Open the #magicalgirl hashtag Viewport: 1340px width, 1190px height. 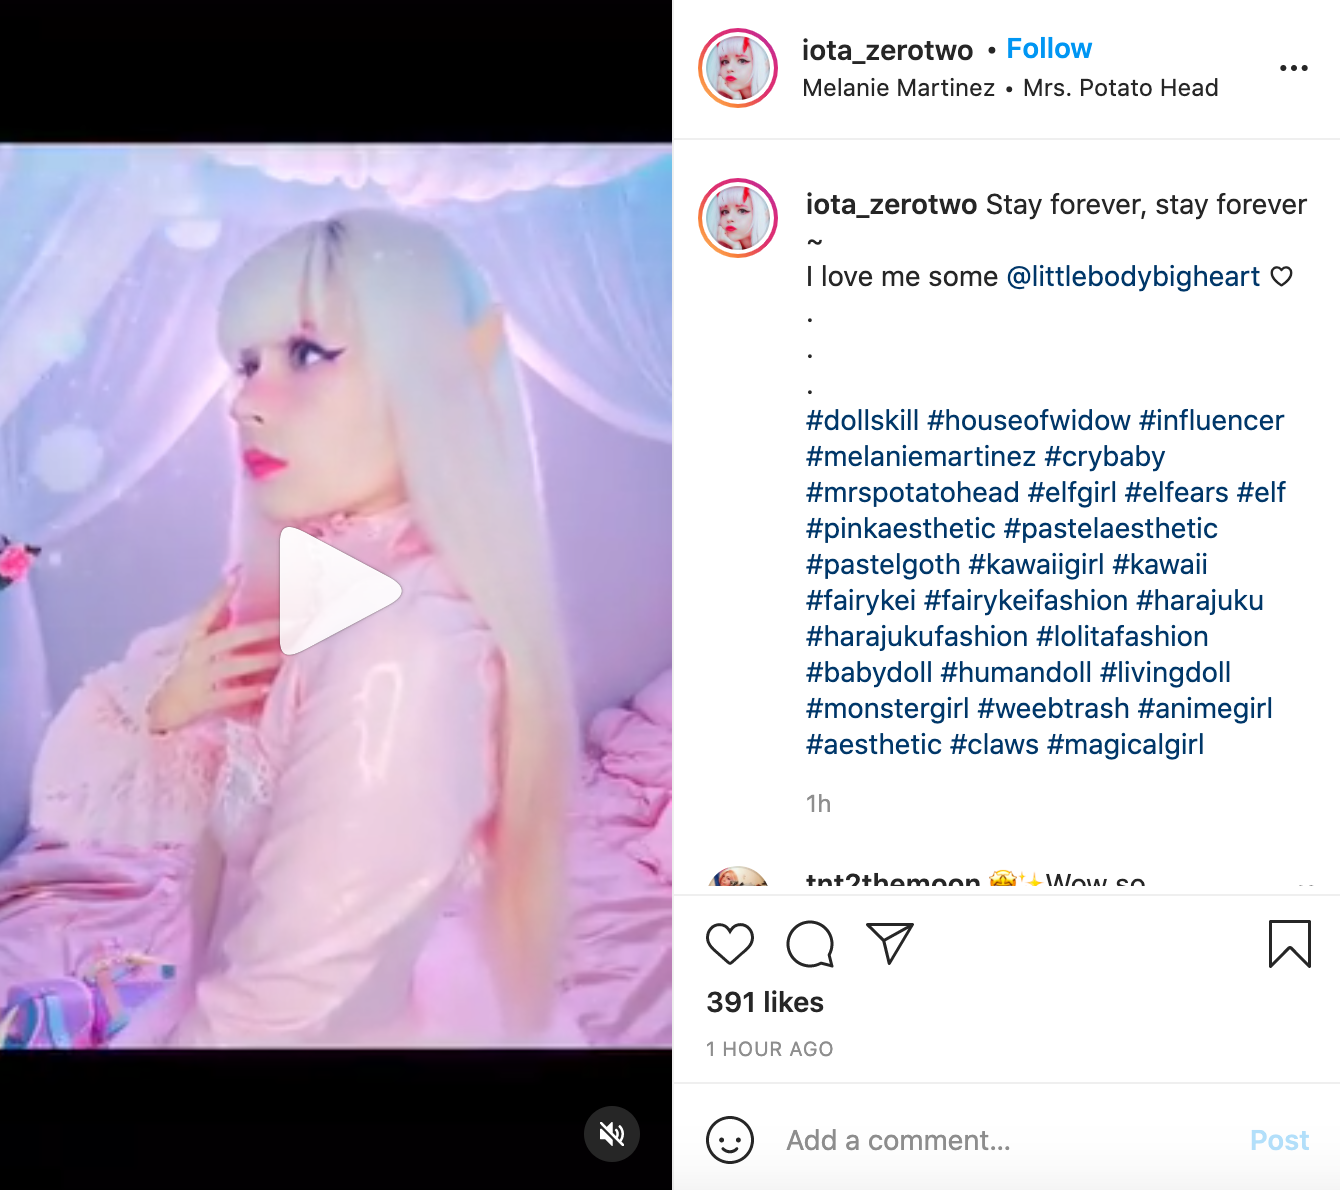pyautogui.click(x=1125, y=745)
